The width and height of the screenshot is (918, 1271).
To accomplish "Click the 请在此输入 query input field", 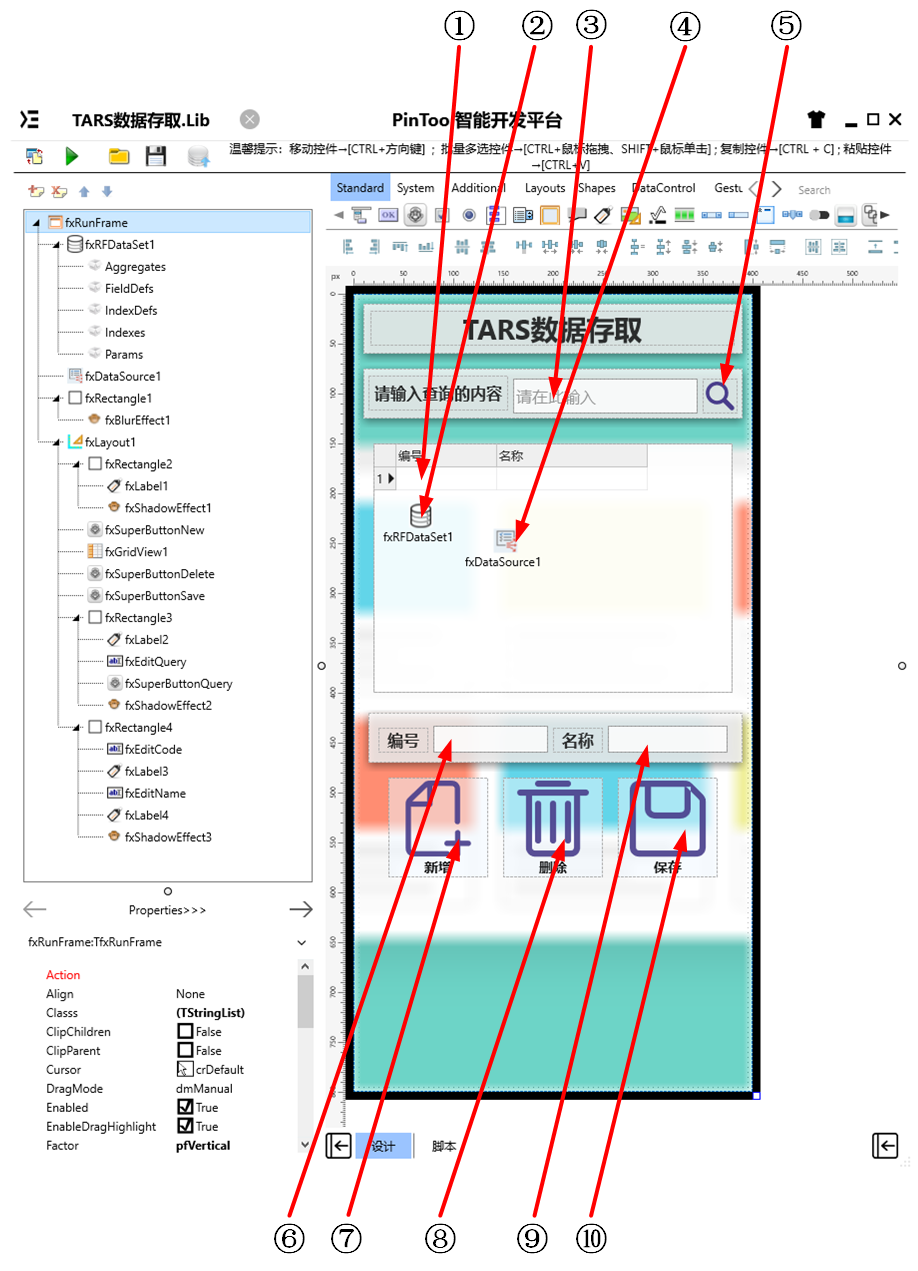I will [605, 397].
